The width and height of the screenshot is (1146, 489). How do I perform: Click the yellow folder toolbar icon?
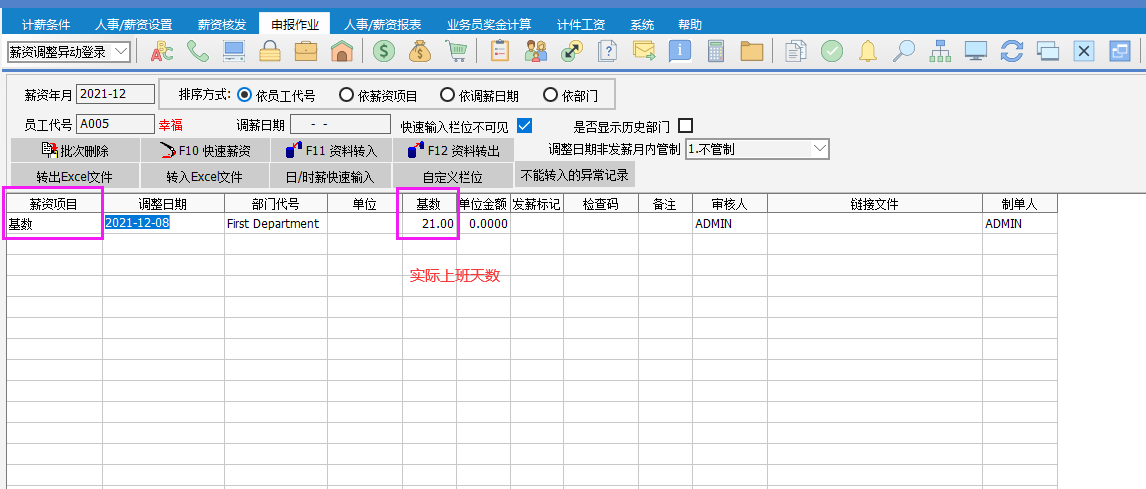coord(751,51)
